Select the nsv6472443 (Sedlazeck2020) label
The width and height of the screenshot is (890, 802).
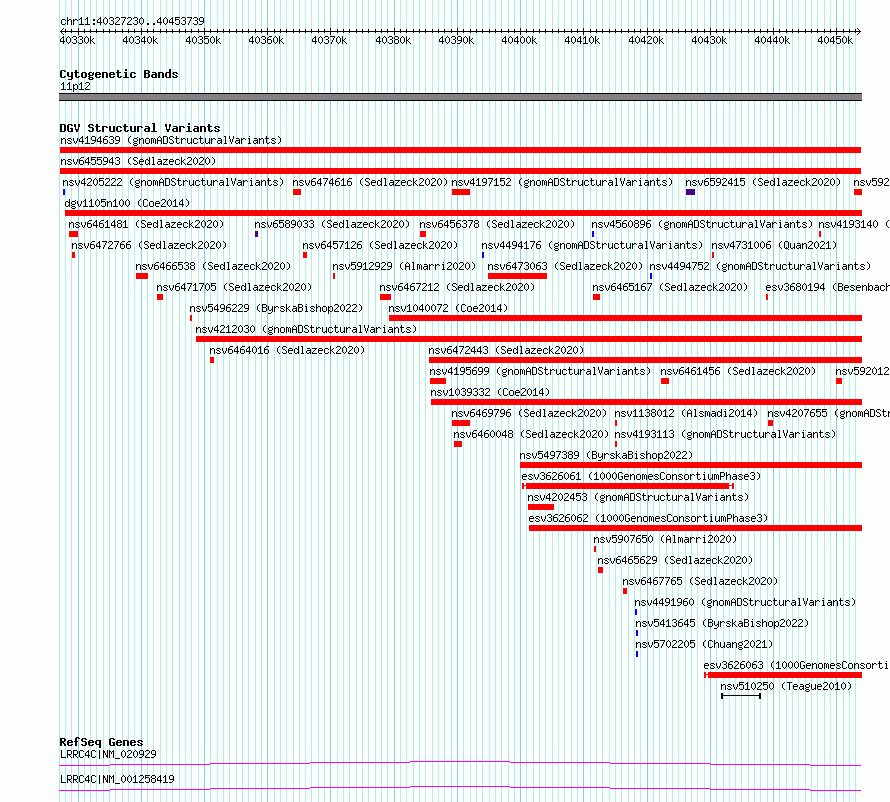coord(506,350)
